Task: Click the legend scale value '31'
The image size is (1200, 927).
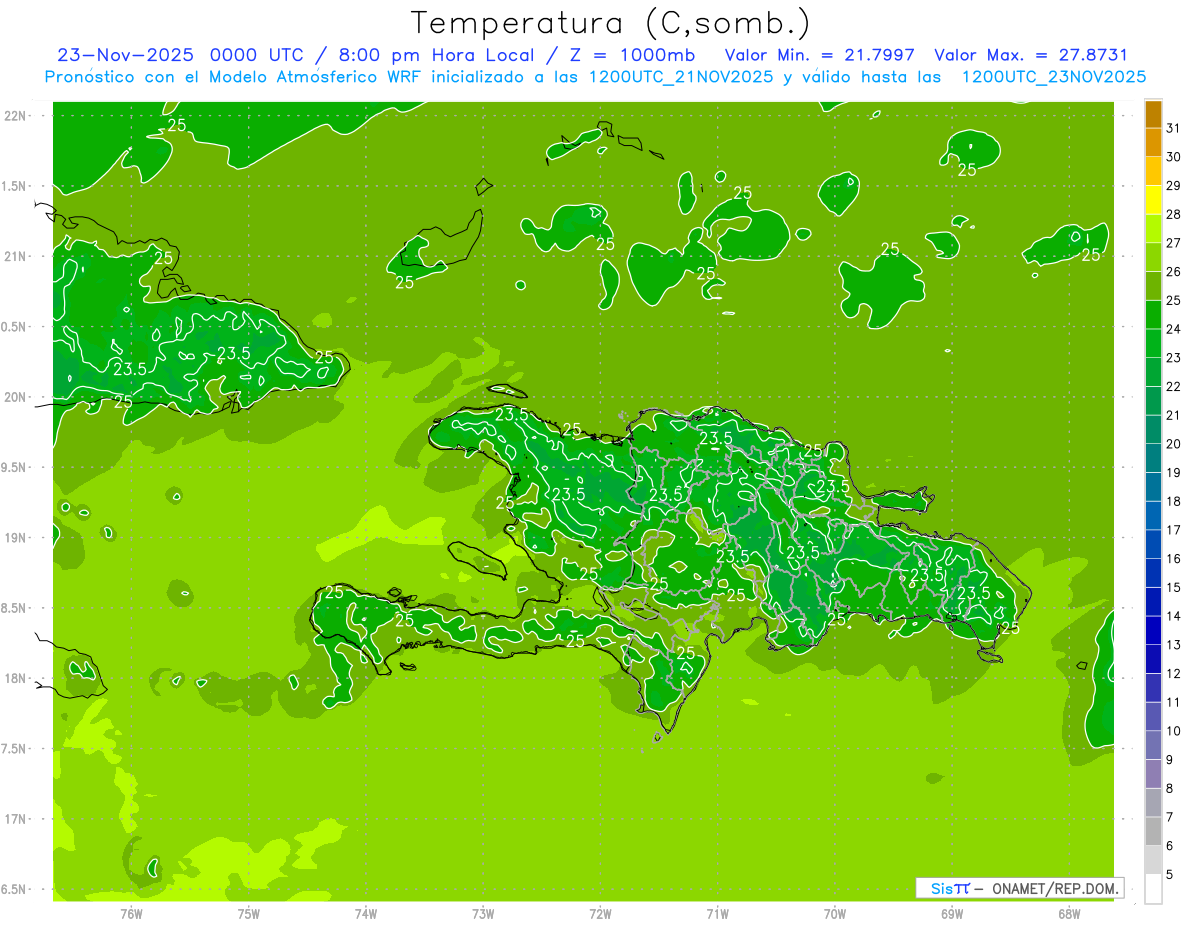Action: coord(1174,128)
